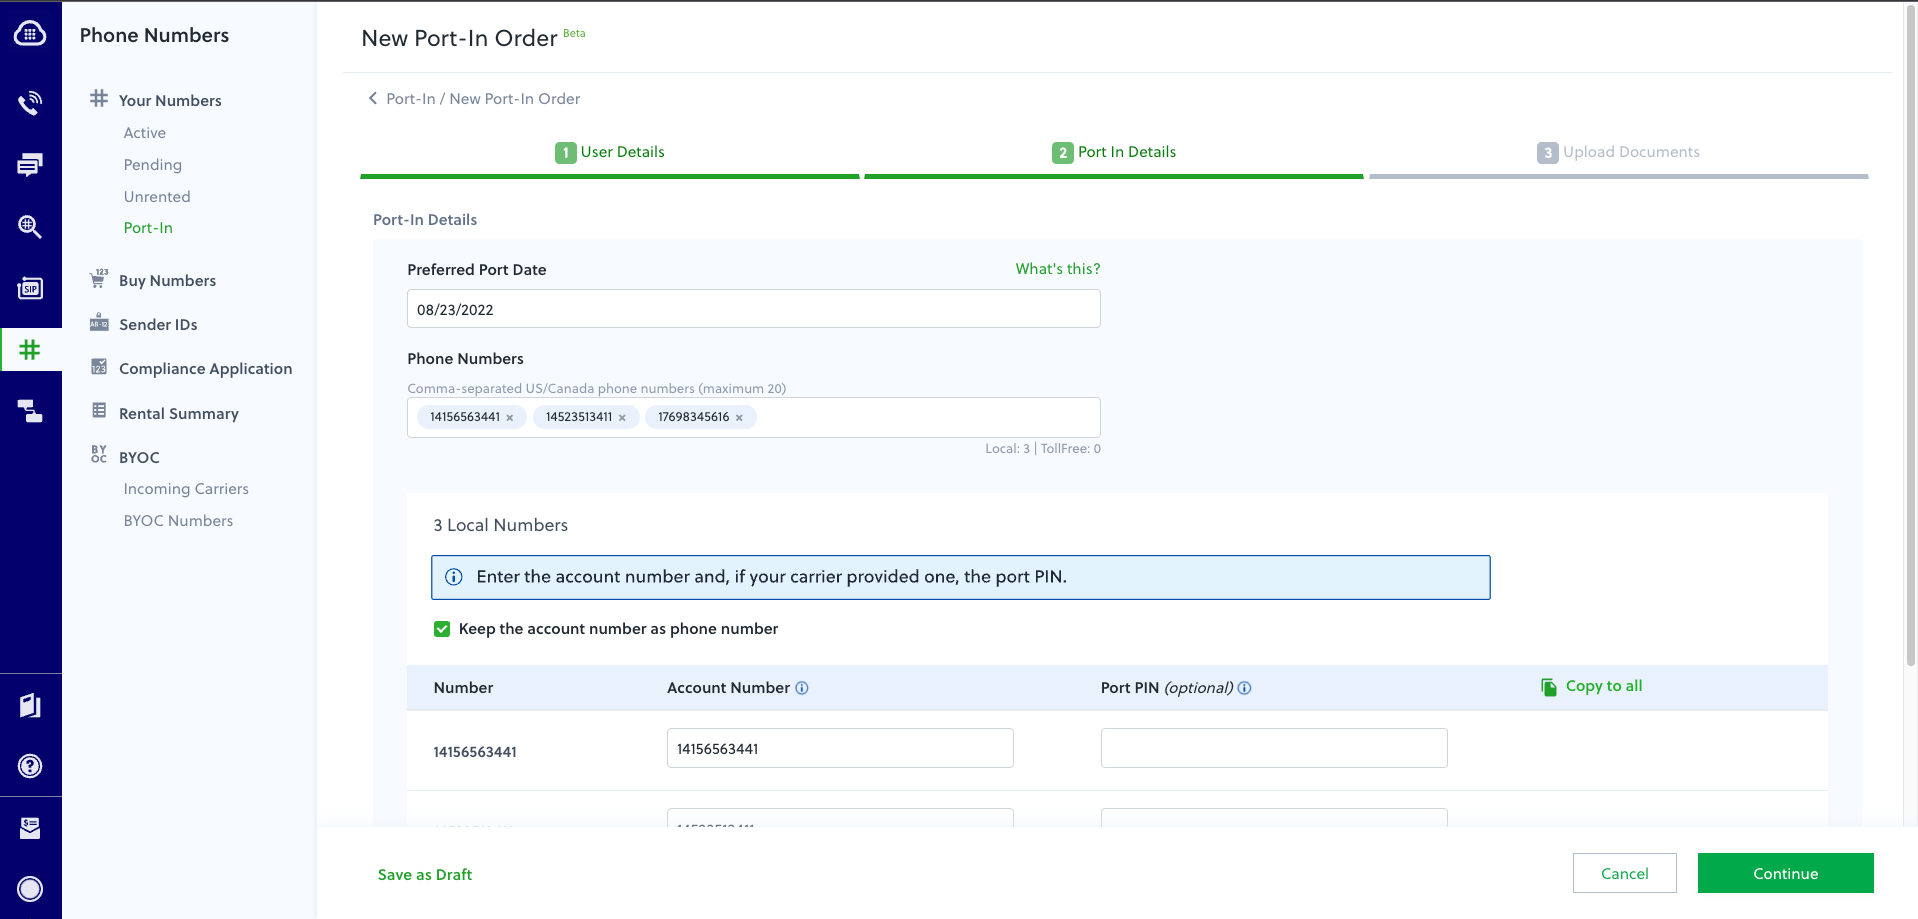Image resolution: width=1918 pixels, height=919 pixels.
Task: Click the Lookup magnifier icon in sidebar
Action: point(30,227)
